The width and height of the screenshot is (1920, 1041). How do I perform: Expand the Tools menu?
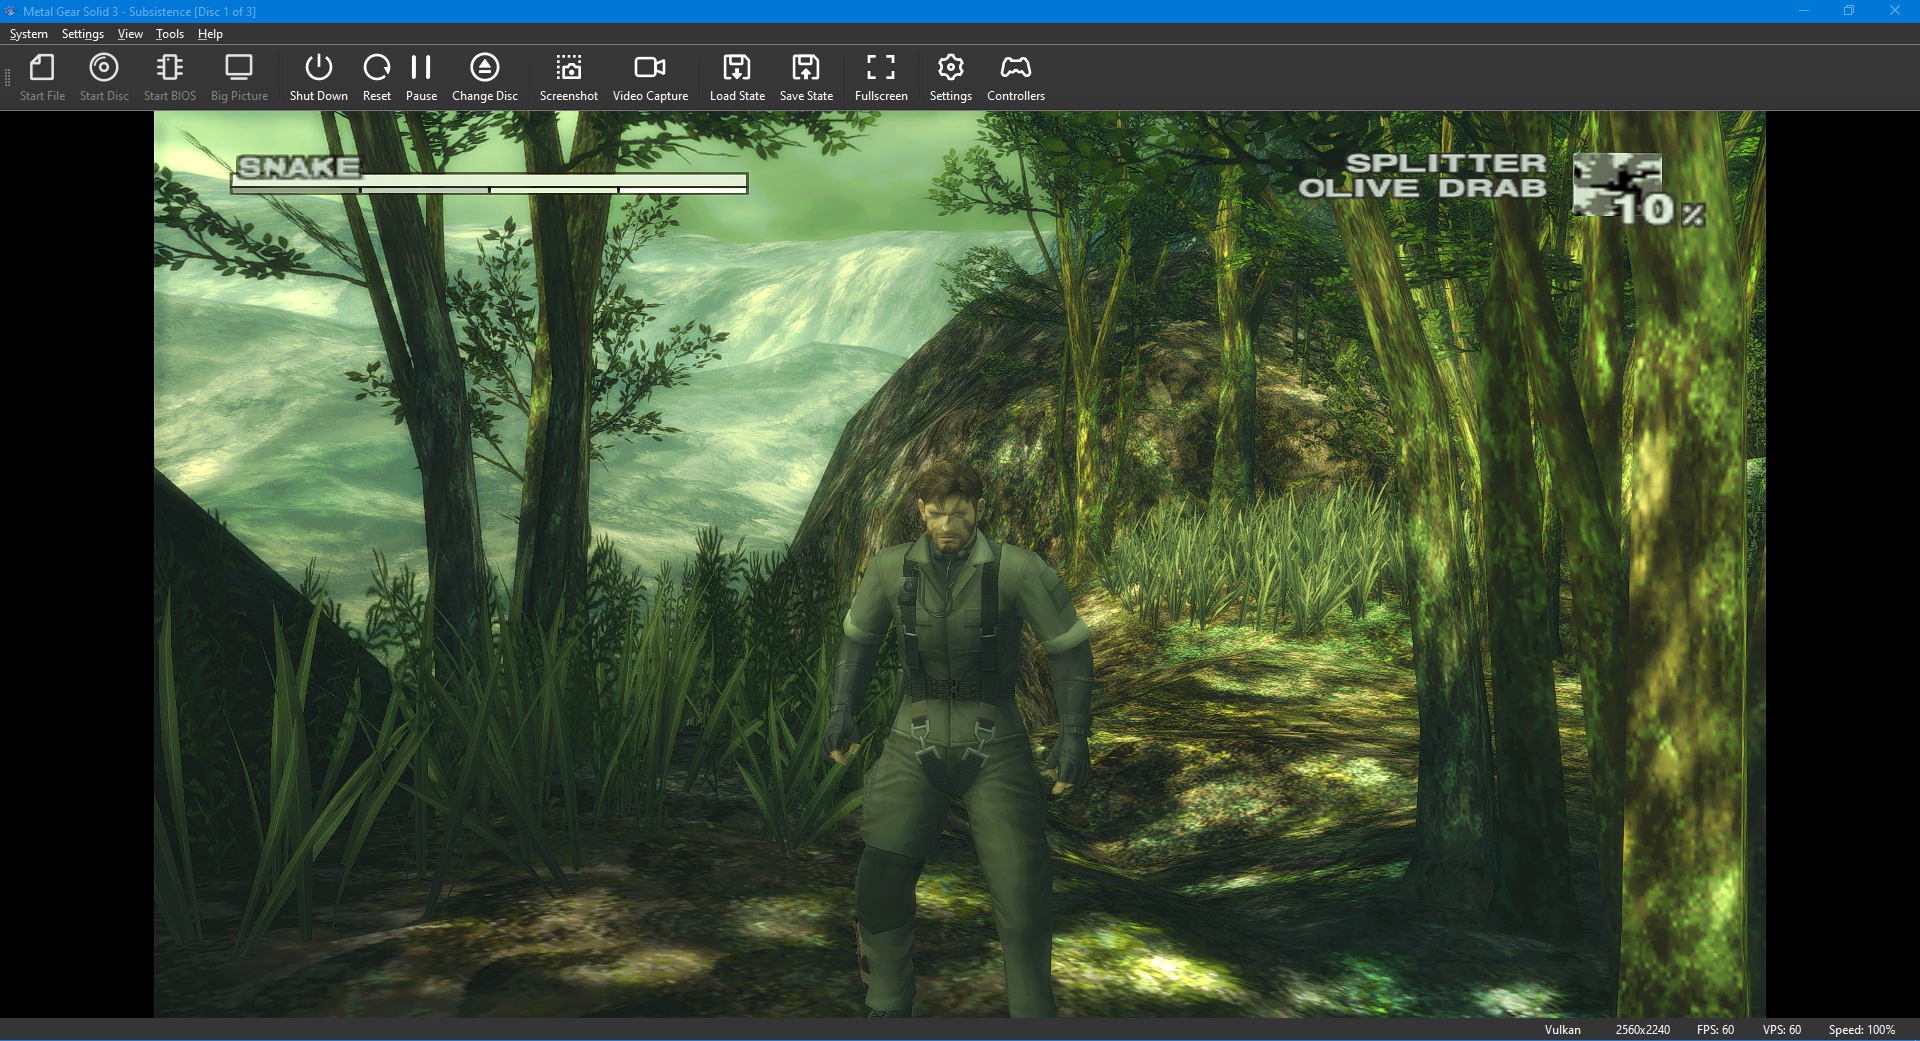click(x=170, y=34)
